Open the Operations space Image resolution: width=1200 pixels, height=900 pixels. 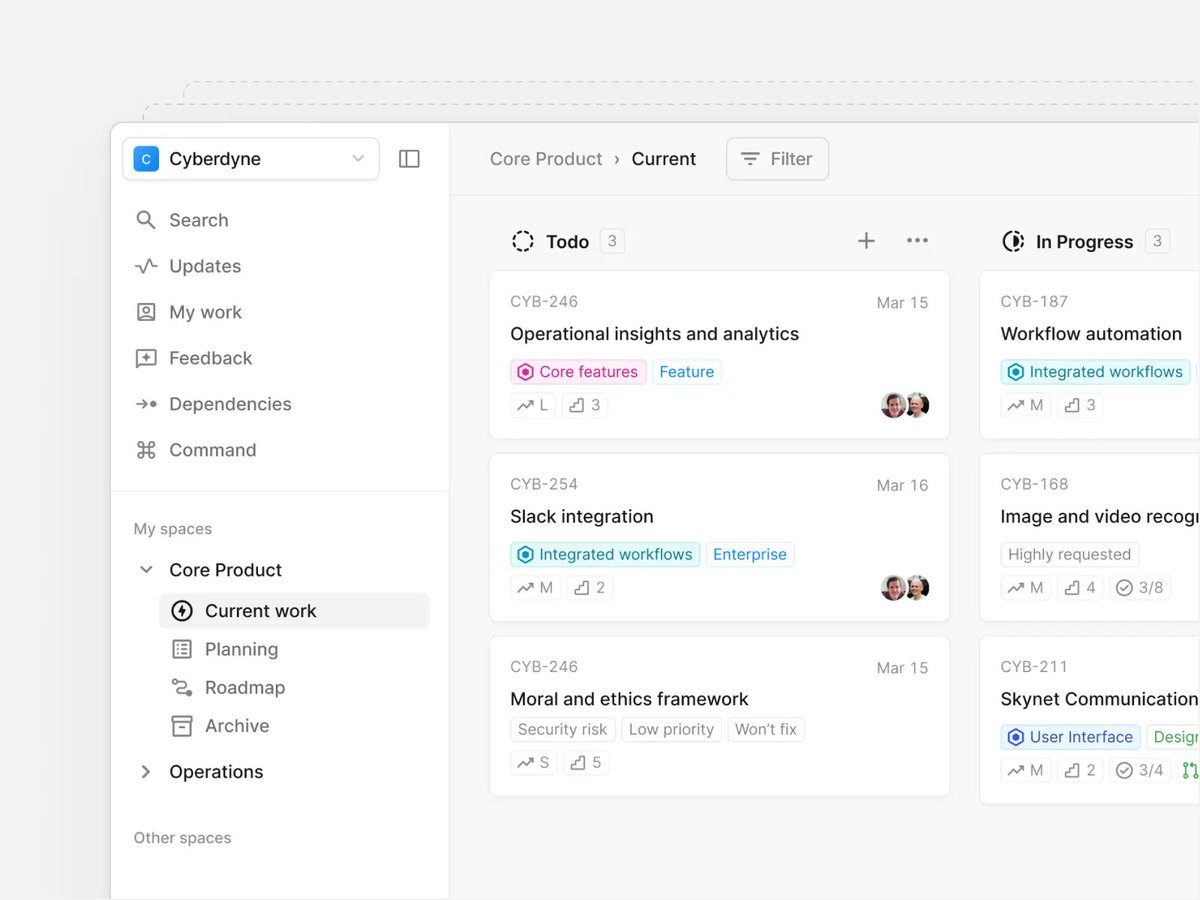(216, 772)
